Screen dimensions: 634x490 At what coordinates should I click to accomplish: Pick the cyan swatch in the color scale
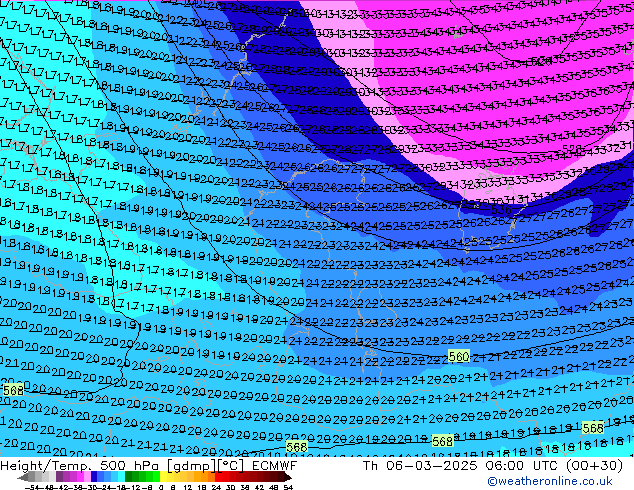[x=121, y=478]
